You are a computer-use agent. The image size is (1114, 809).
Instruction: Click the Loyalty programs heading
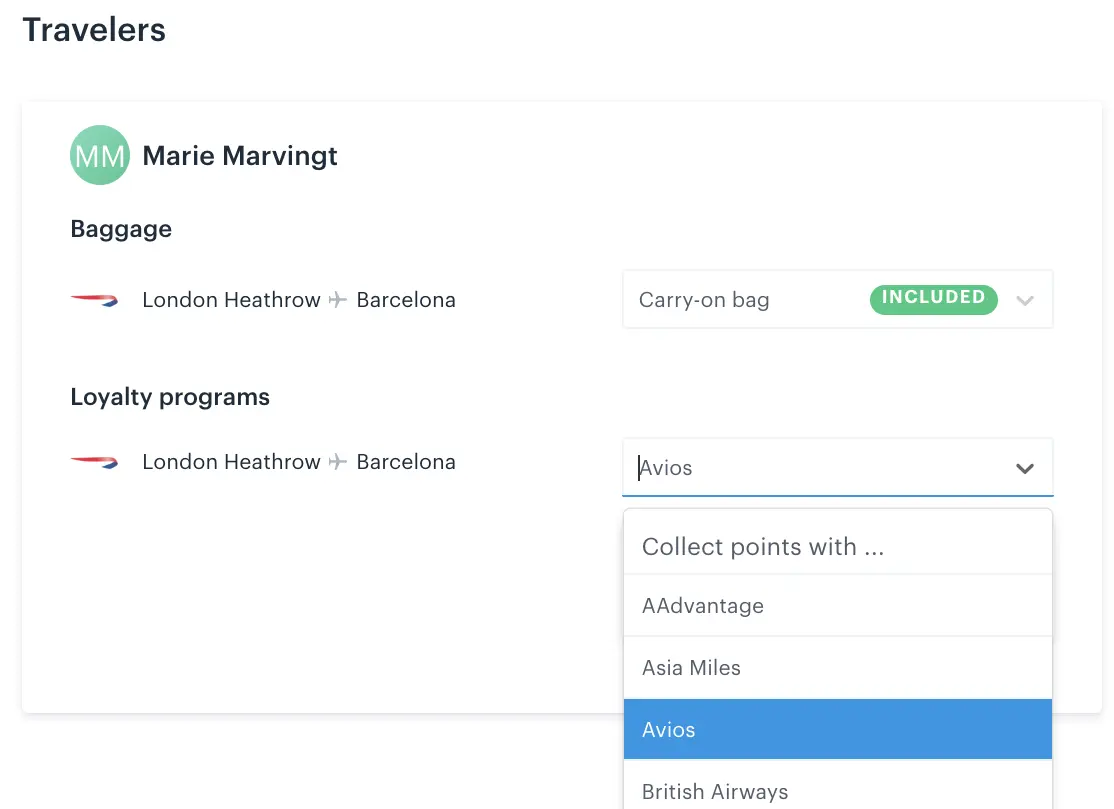[170, 397]
